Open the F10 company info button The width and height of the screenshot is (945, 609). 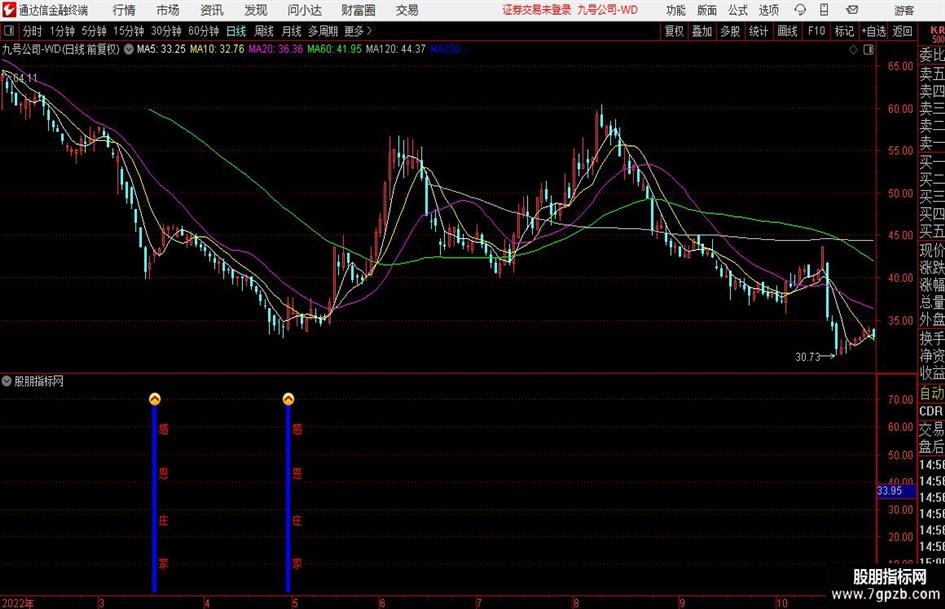[x=816, y=31]
